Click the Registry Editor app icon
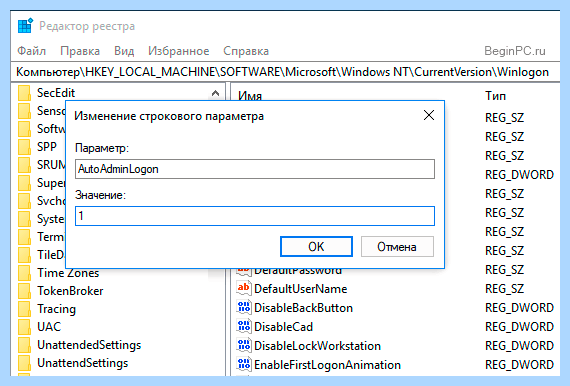570x386 pixels. [x=25, y=26]
